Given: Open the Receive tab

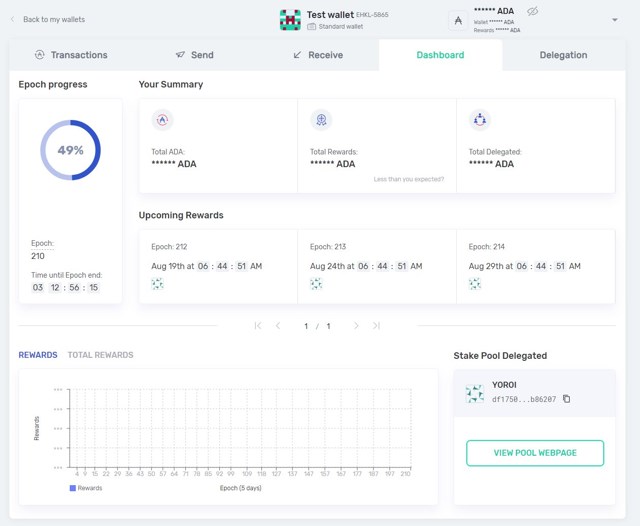Looking at the screenshot, I should 317,55.
